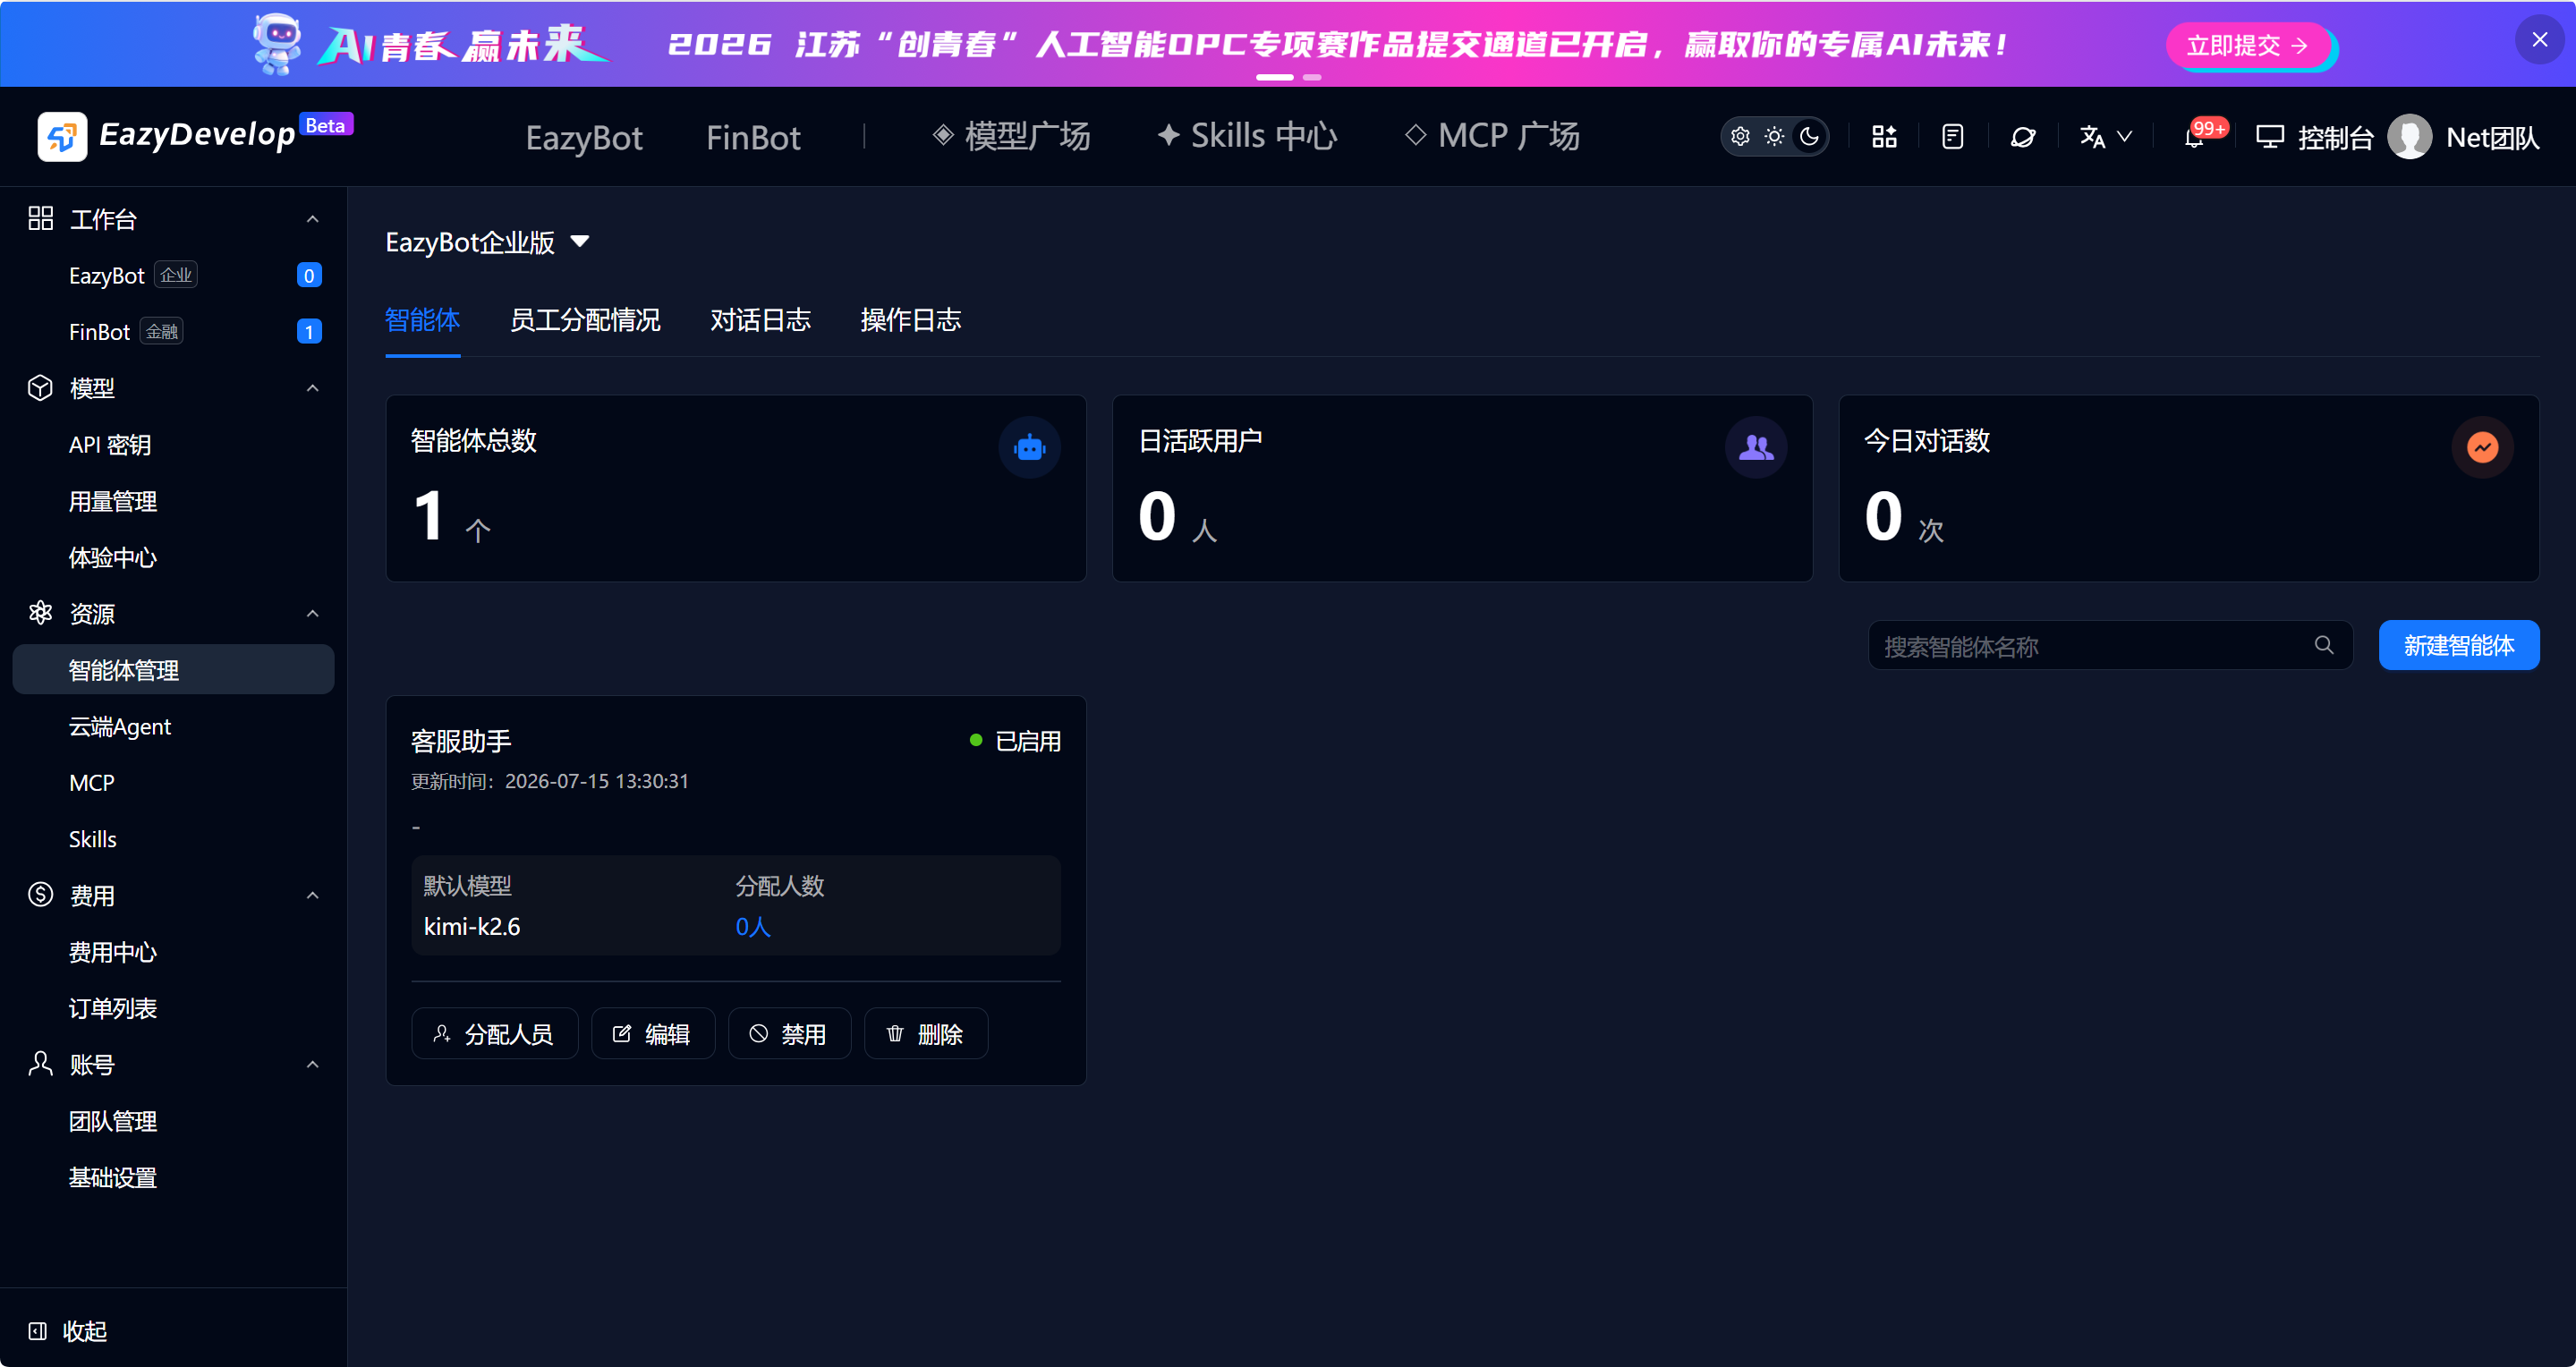Collapse the 工作台 sidebar section
Image resolution: width=2576 pixels, height=1367 pixels.
(x=313, y=219)
